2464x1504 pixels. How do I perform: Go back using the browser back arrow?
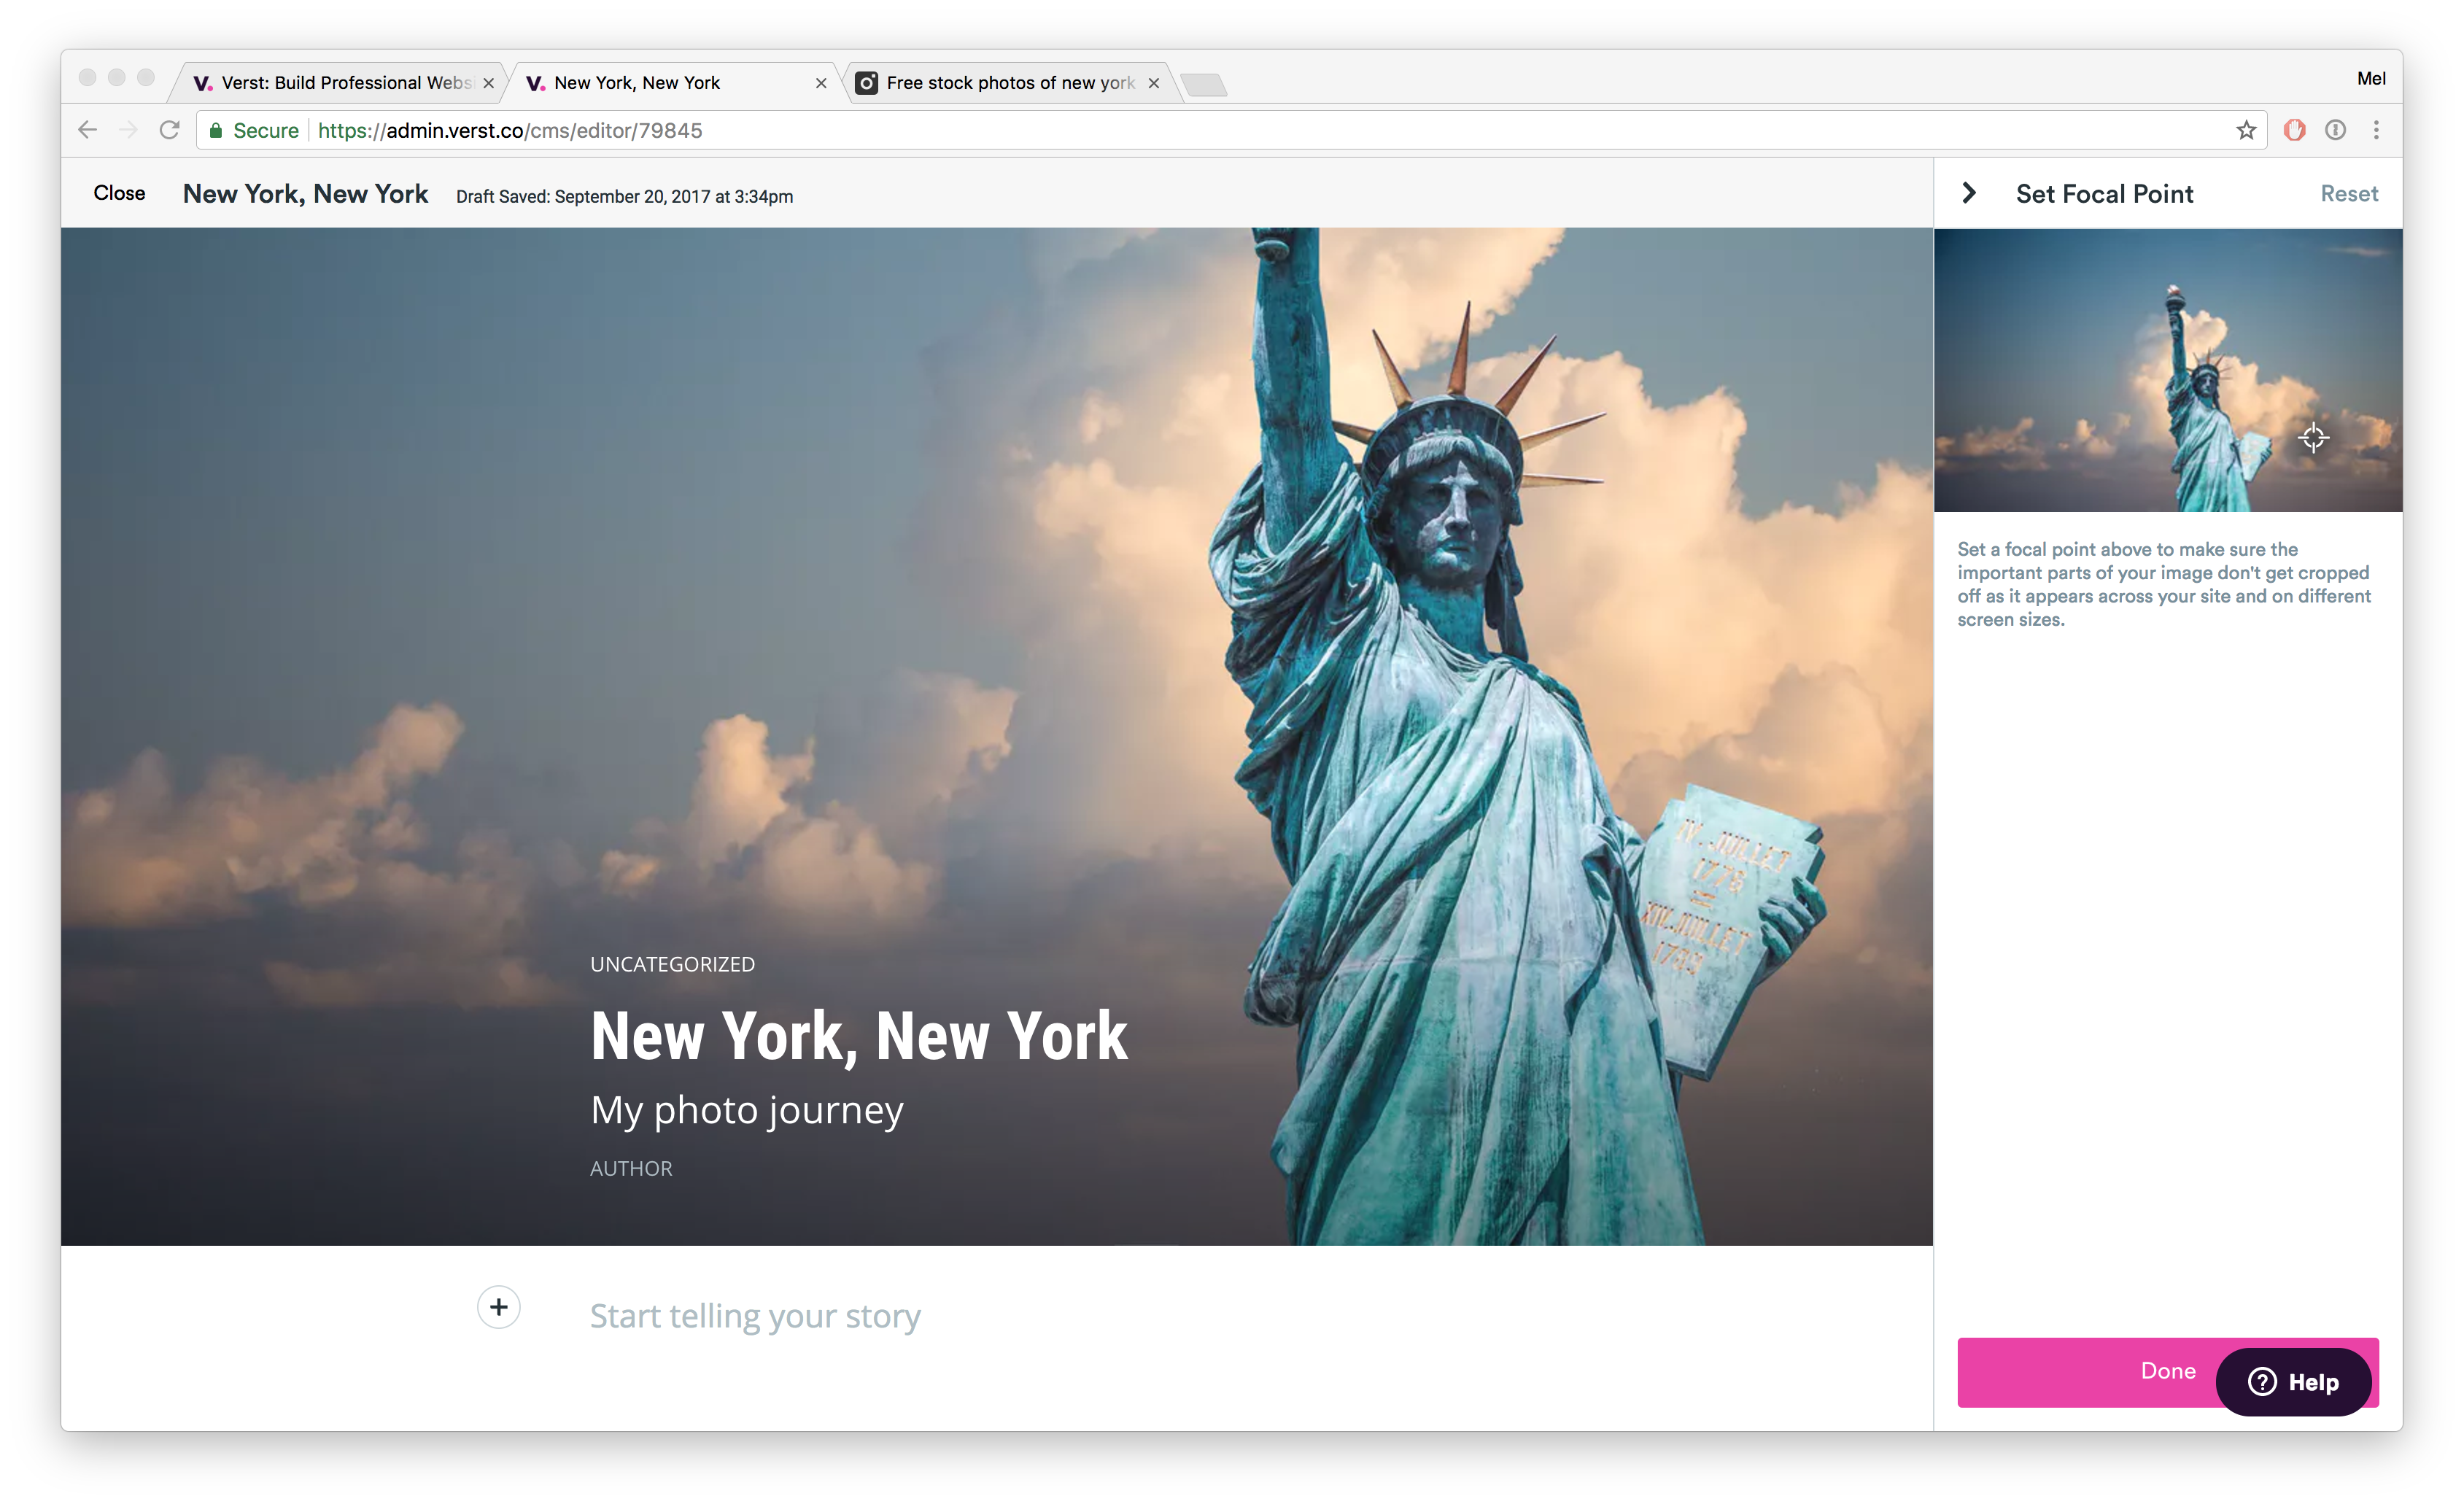tap(88, 130)
